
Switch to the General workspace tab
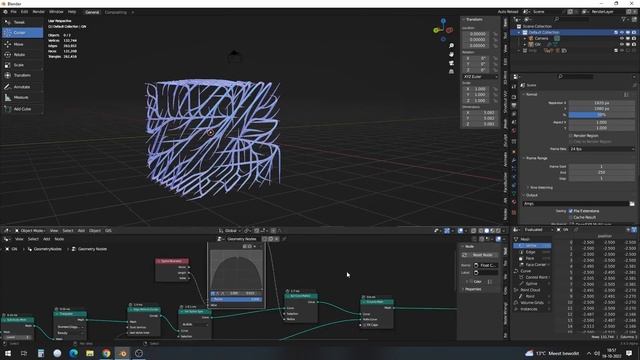pos(92,12)
